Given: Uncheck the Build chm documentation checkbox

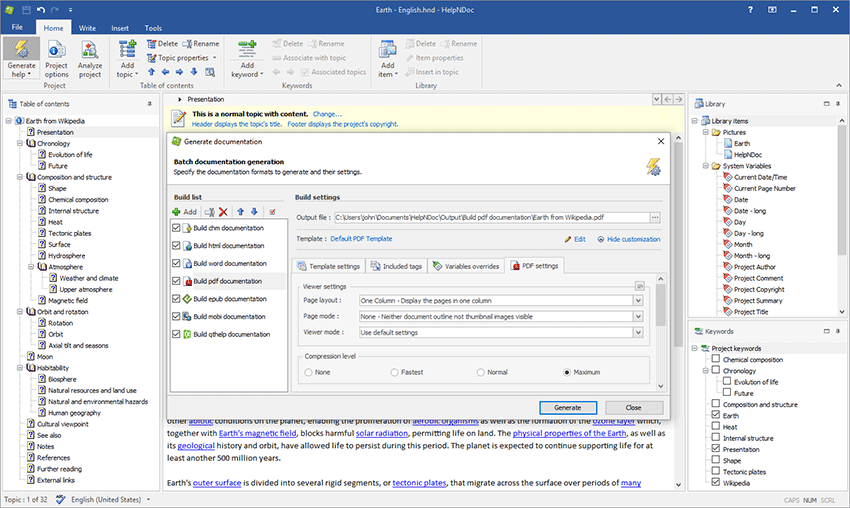Looking at the screenshot, I should coord(177,228).
